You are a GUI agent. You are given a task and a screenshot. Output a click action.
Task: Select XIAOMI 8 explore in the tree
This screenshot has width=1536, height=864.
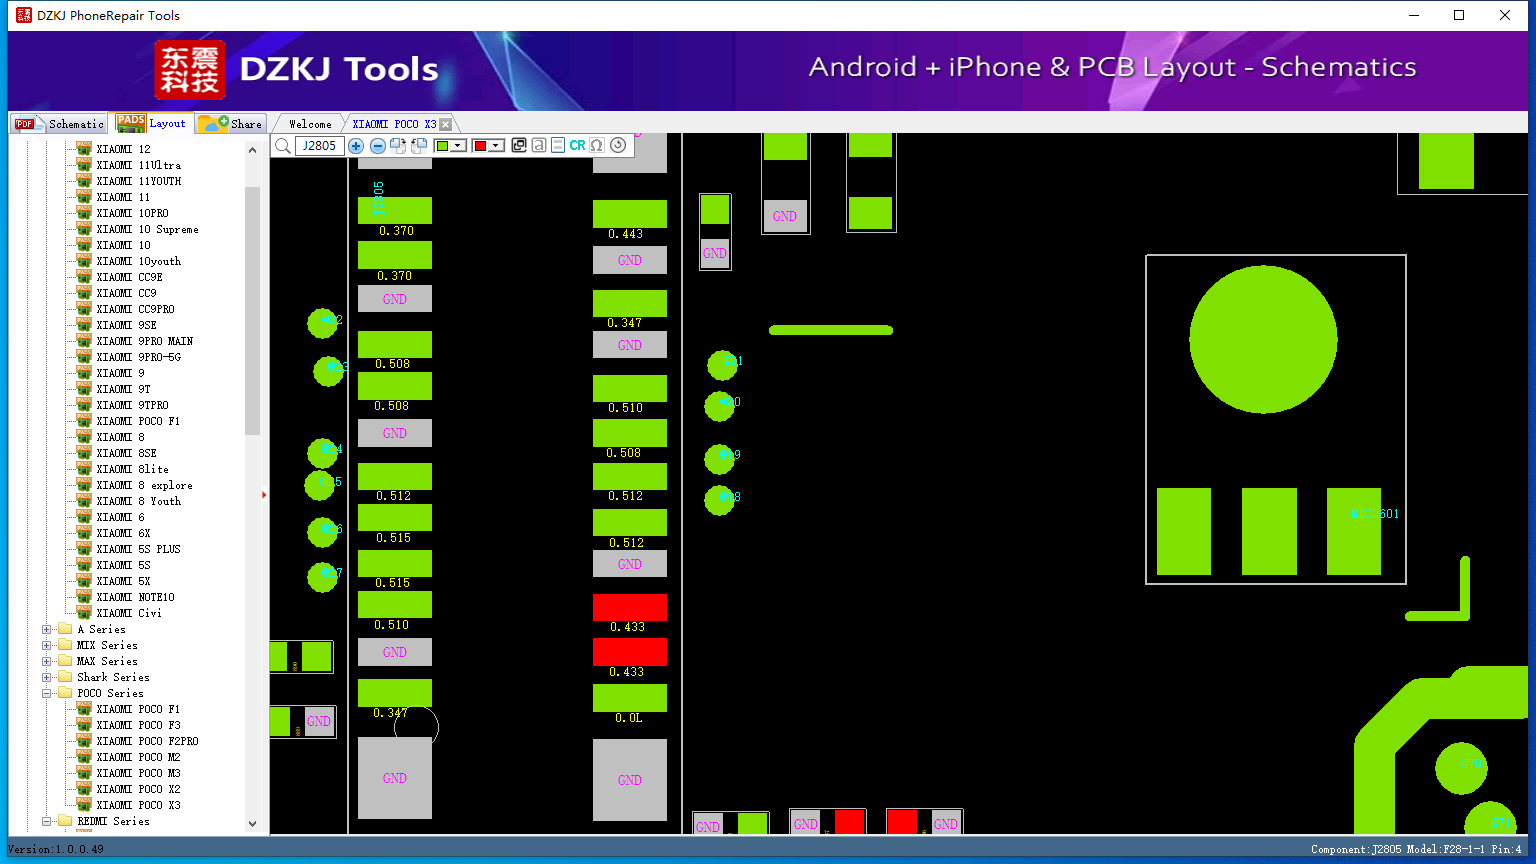click(x=144, y=485)
